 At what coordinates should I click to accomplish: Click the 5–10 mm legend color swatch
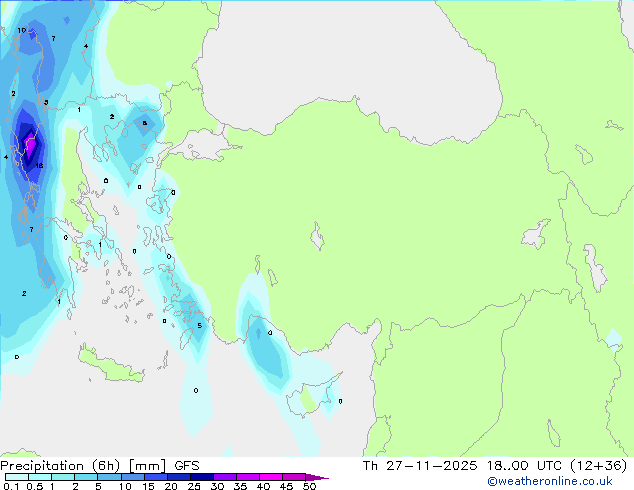coord(109,477)
